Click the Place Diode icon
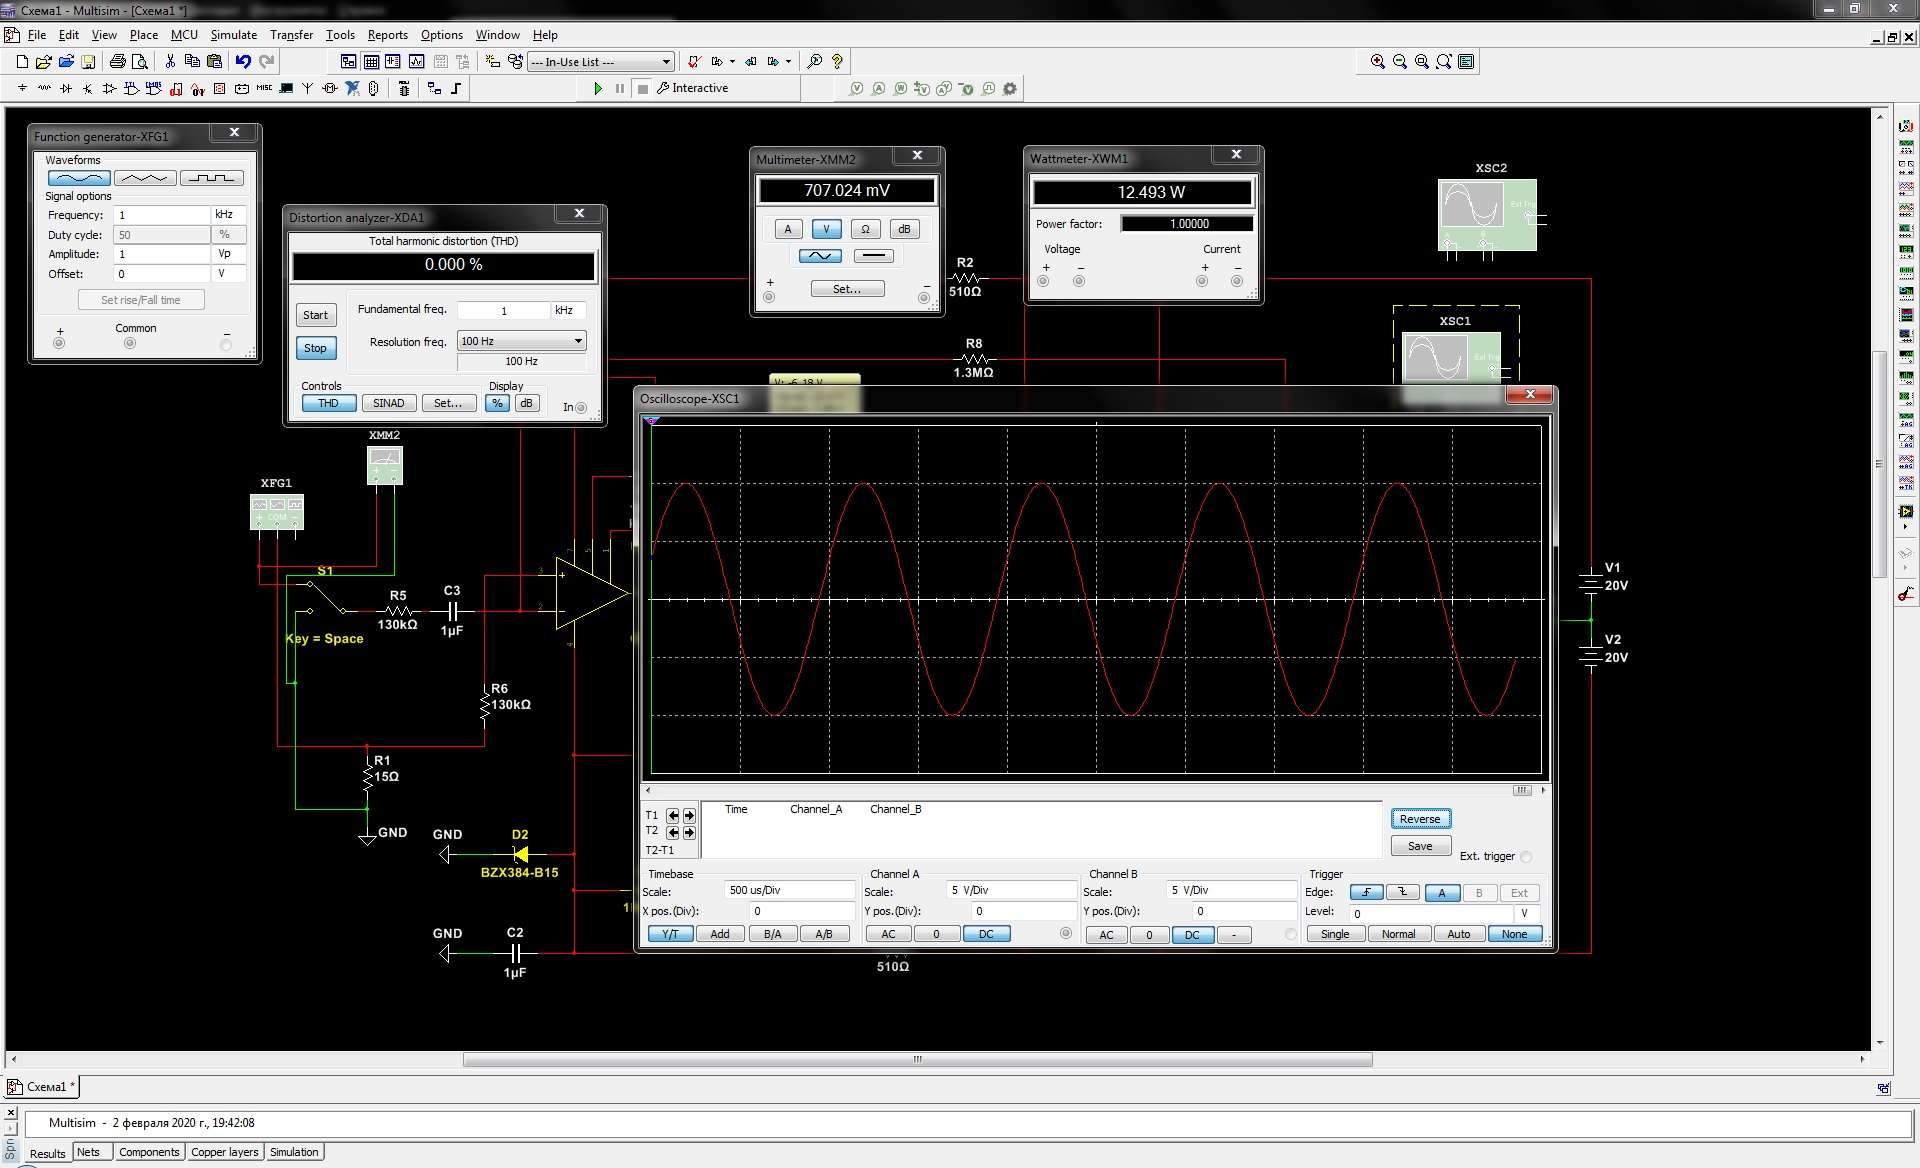The height and width of the screenshot is (1168, 1920). tap(66, 88)
